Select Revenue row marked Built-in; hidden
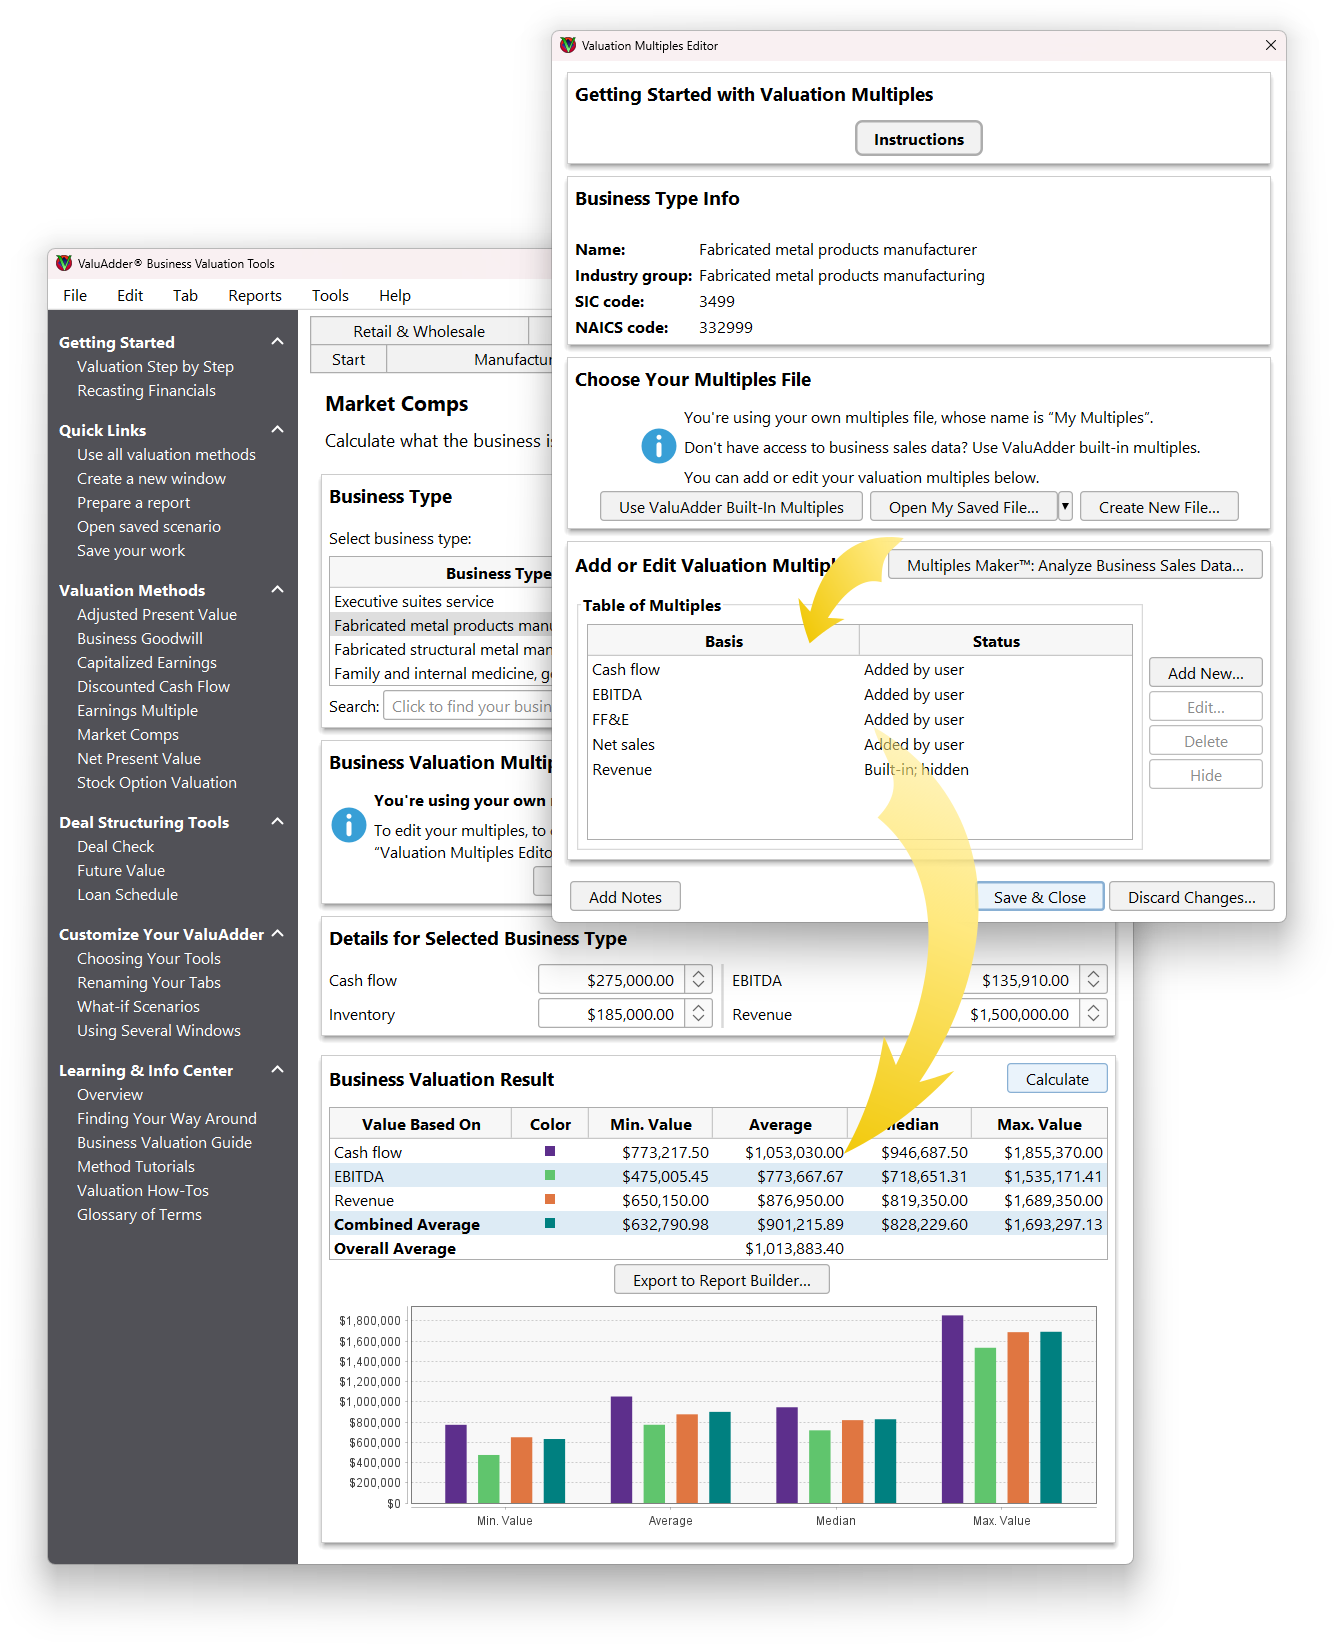This screenshot has height=1644, width=1334. point(859,769)
